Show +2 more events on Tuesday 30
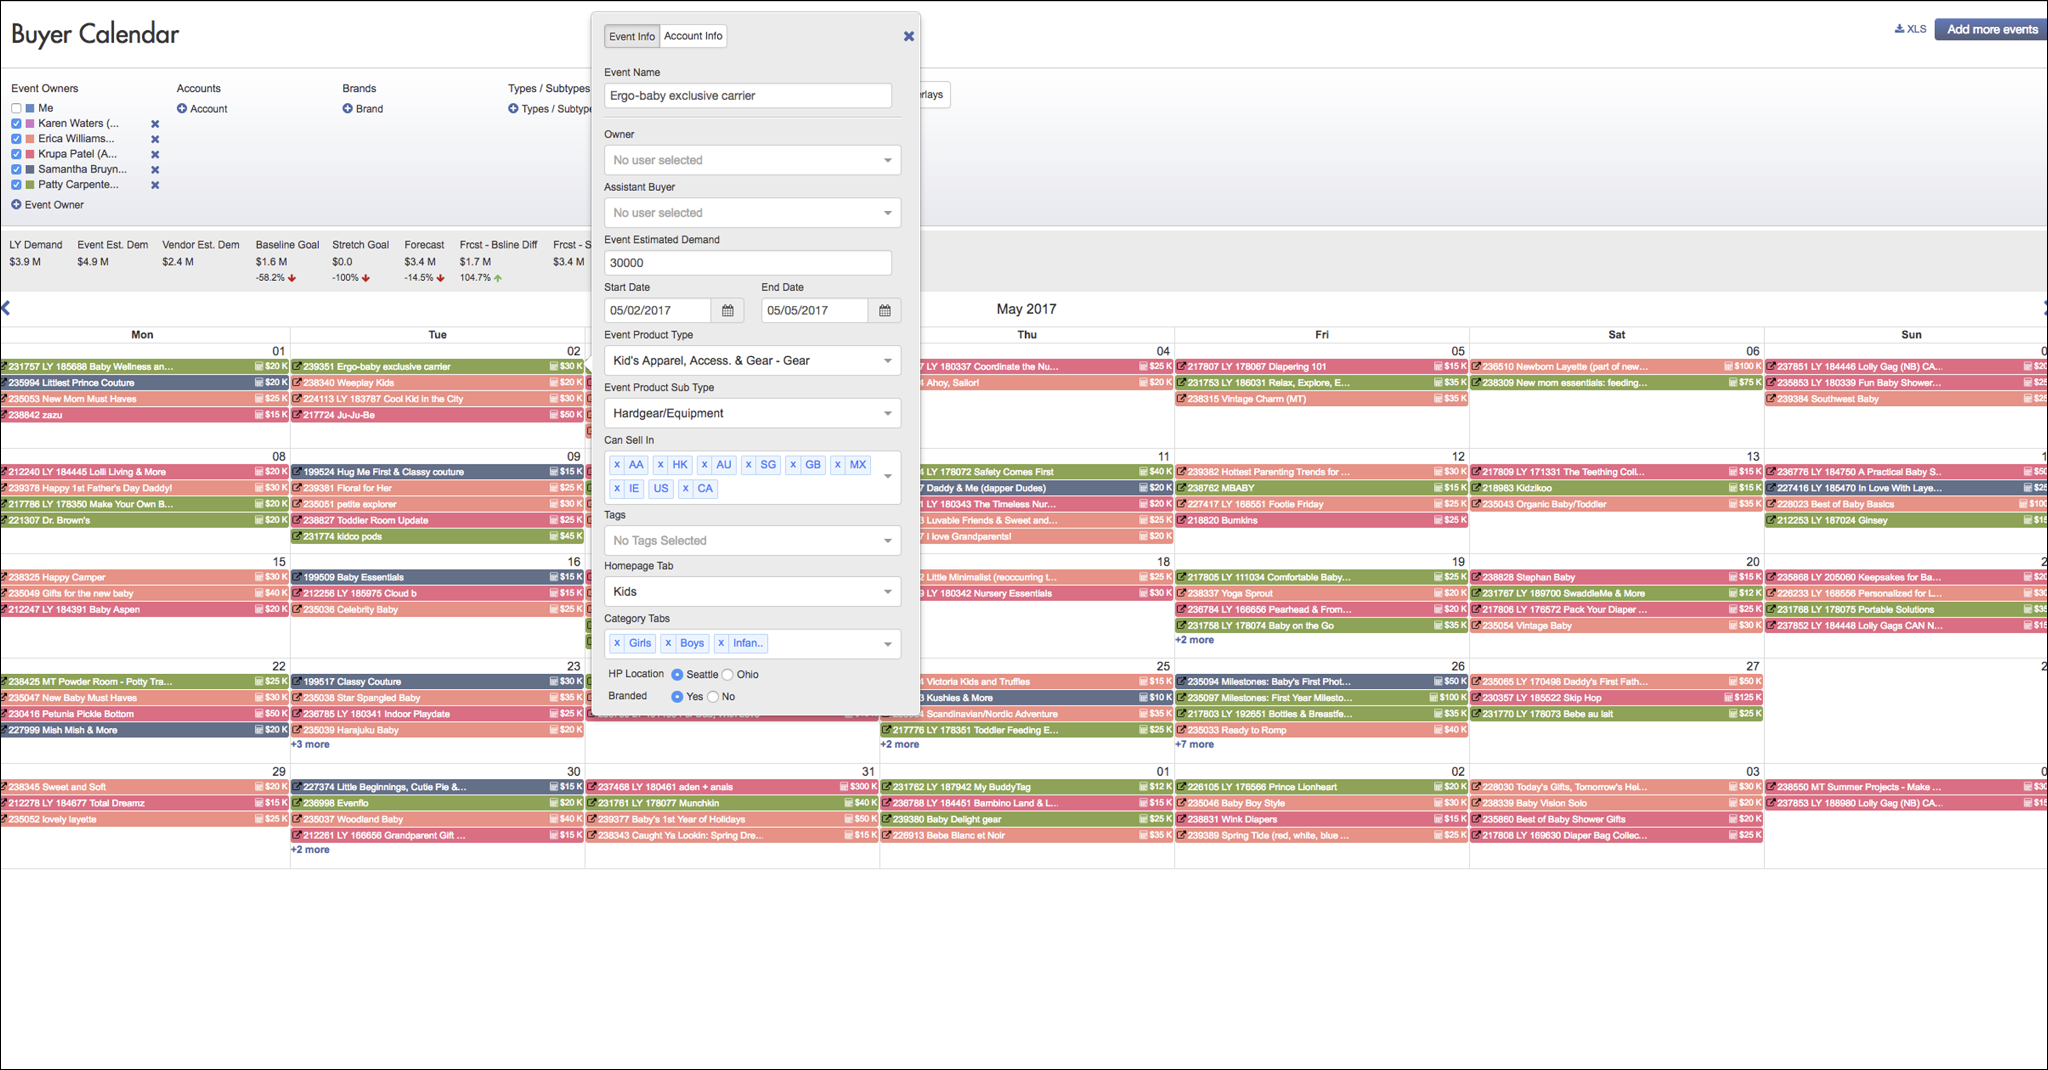Viewport: 2048px width, 1070px height. tap(310, 850)
